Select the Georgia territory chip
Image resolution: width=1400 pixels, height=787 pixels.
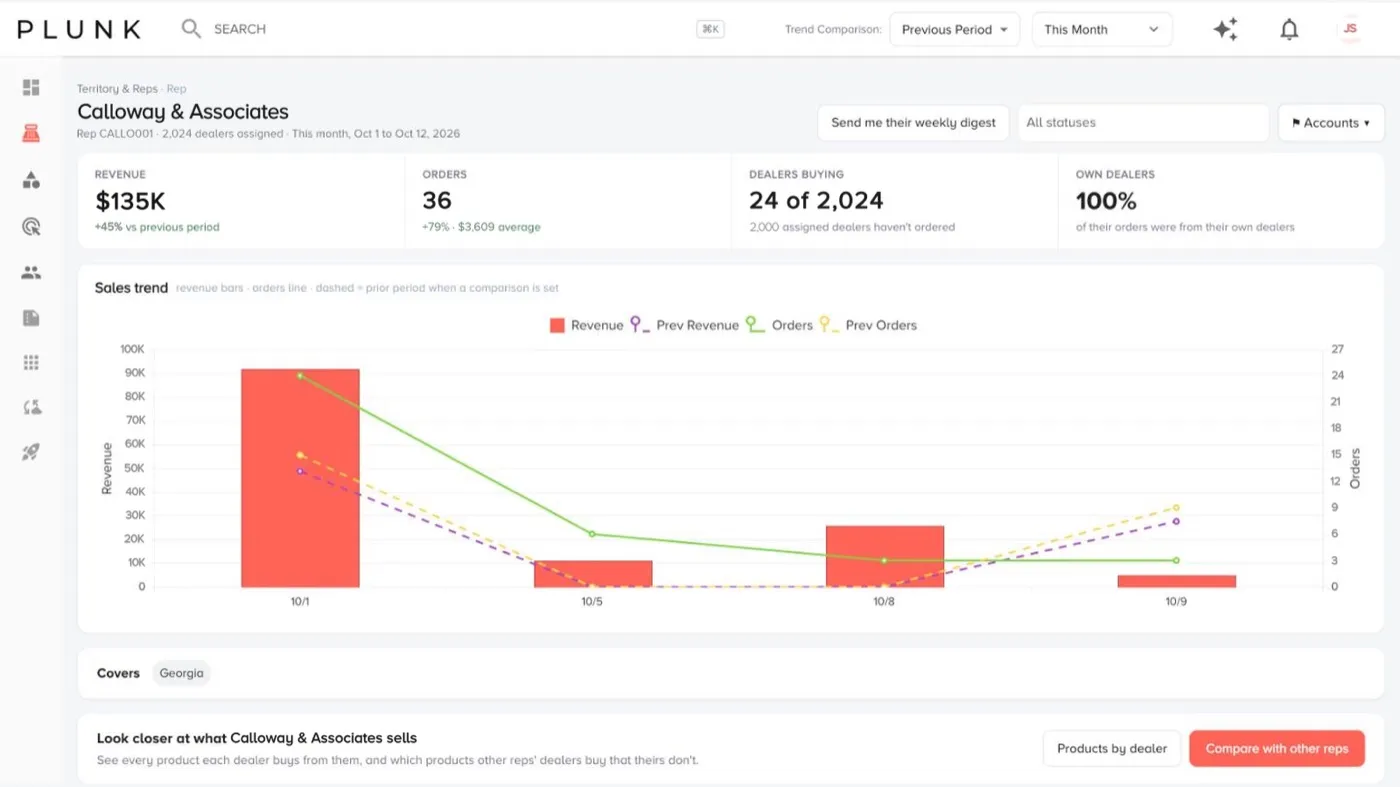pyautogui.click(x=181, y=673)
